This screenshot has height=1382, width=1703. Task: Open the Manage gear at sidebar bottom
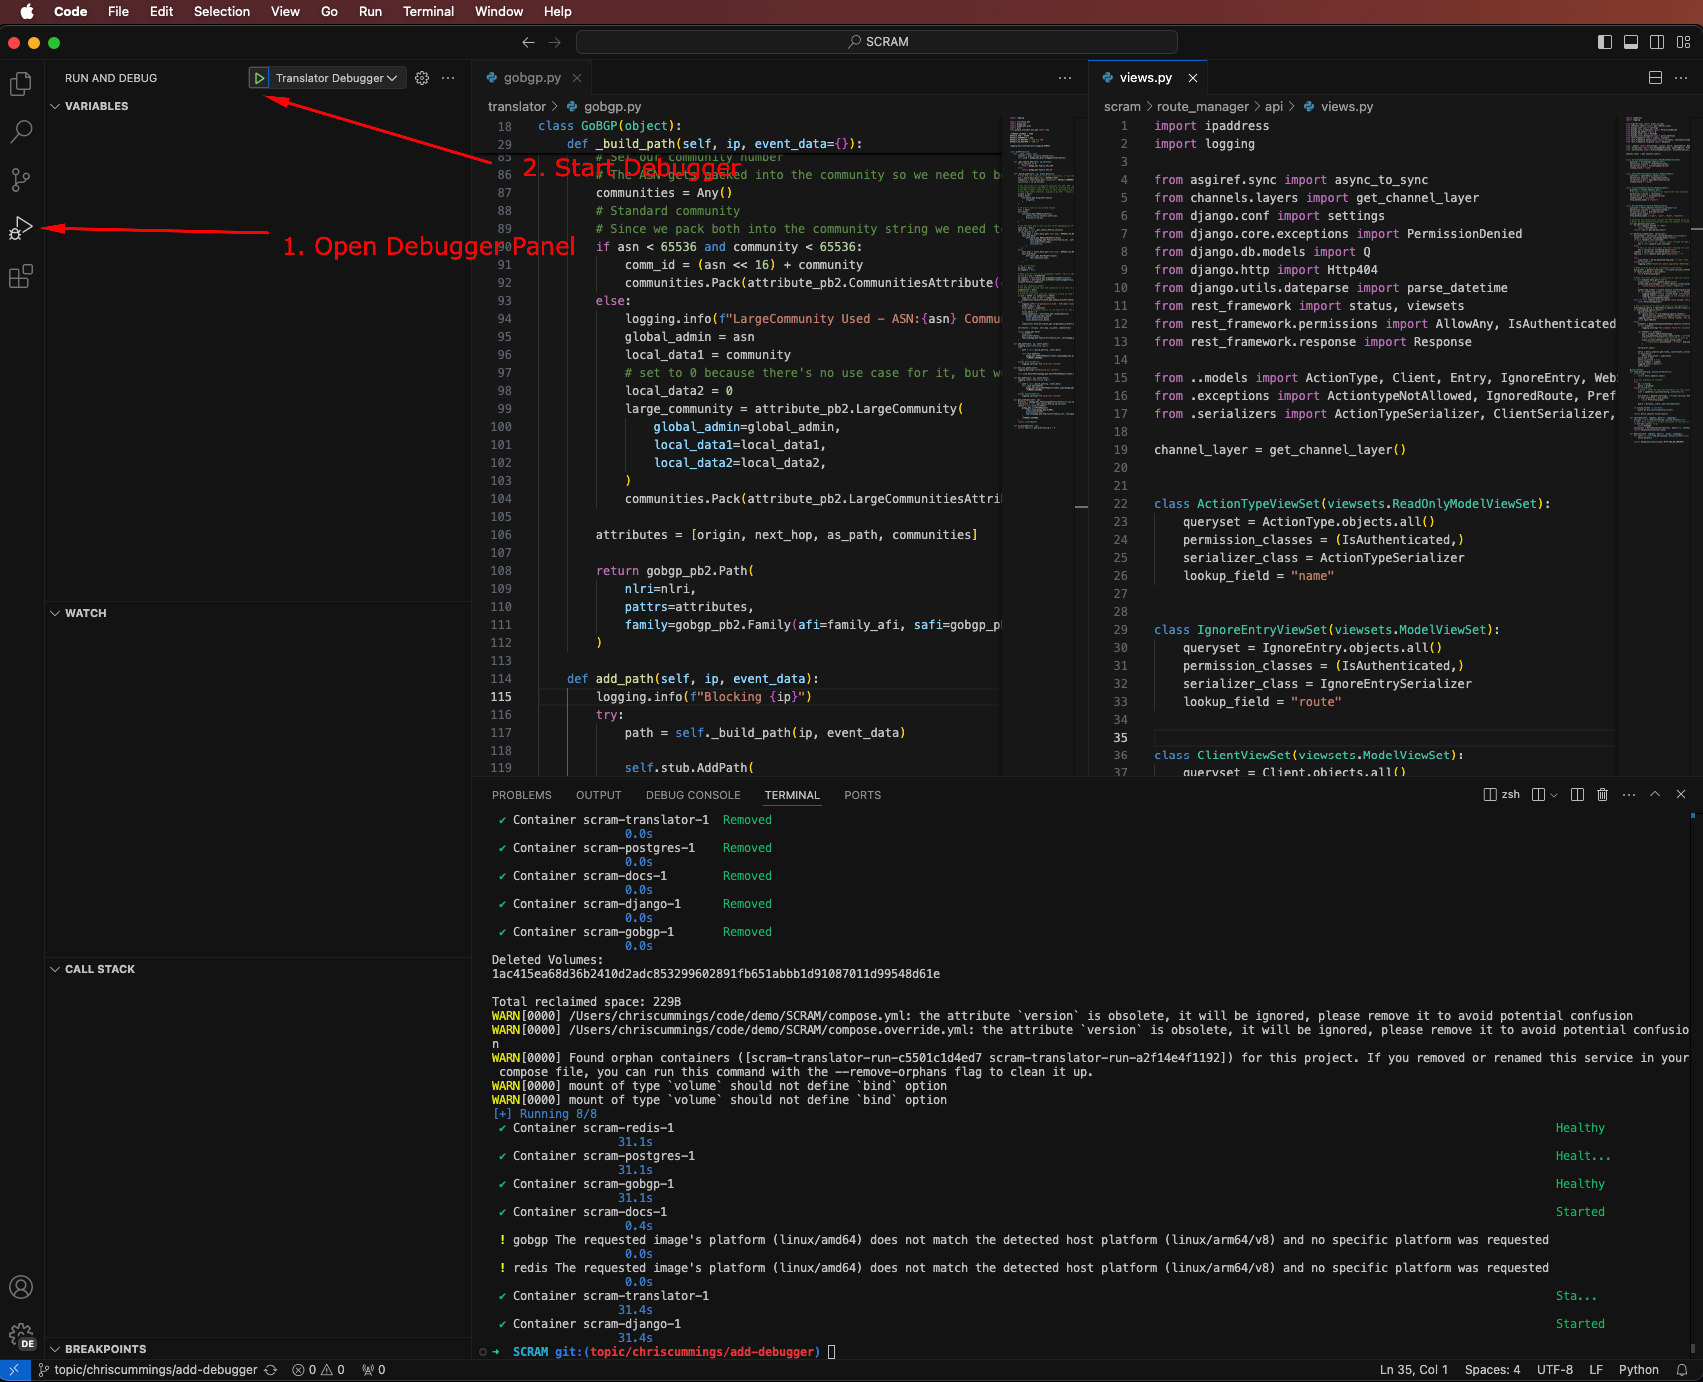pyautogui.click(x=21, y=1335)
